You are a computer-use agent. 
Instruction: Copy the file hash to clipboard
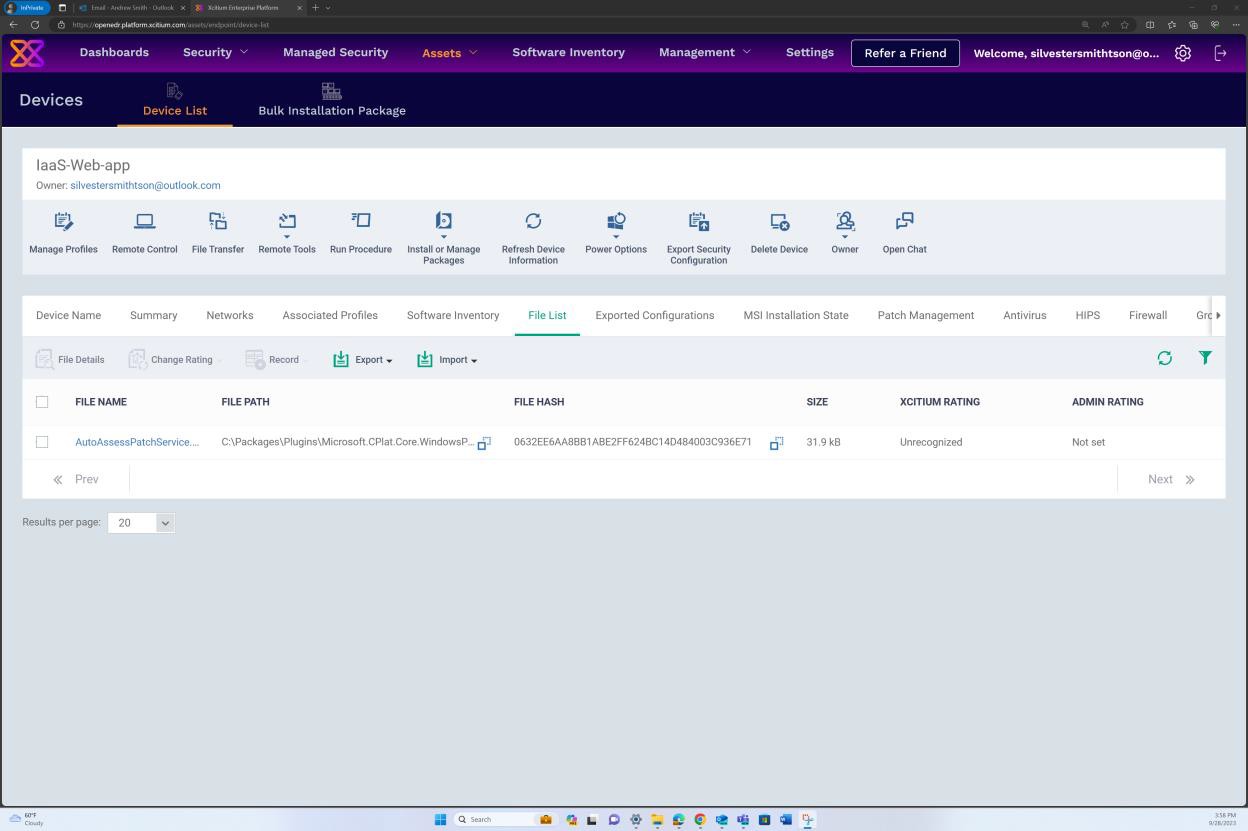click(x=776, y=442)
